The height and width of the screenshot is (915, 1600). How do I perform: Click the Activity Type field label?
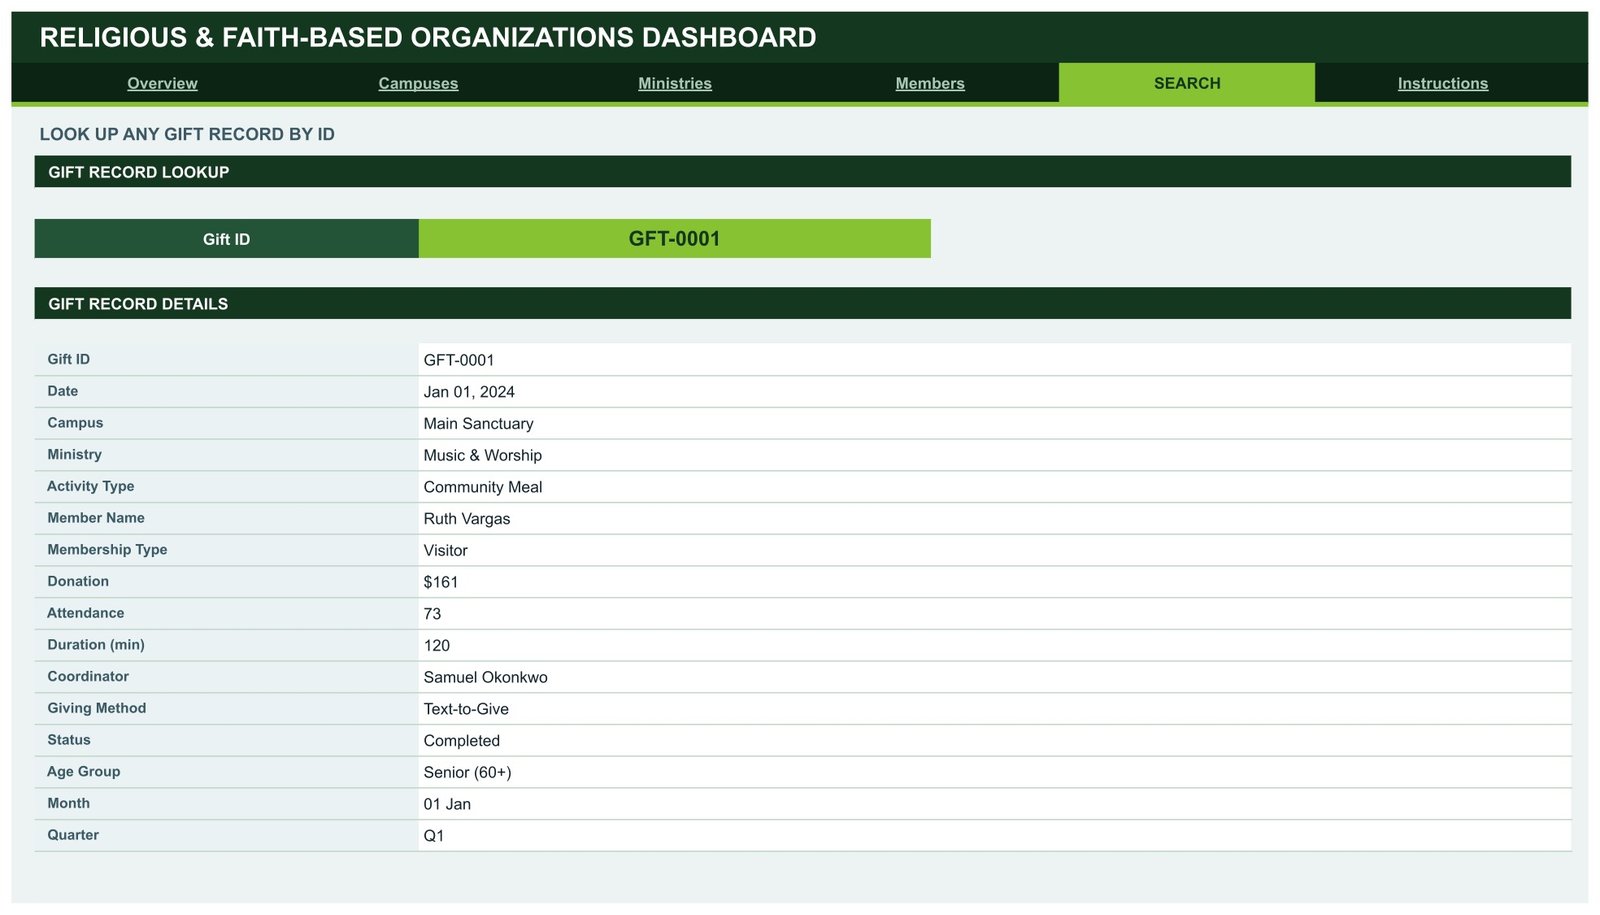click(x=90, y=486)
